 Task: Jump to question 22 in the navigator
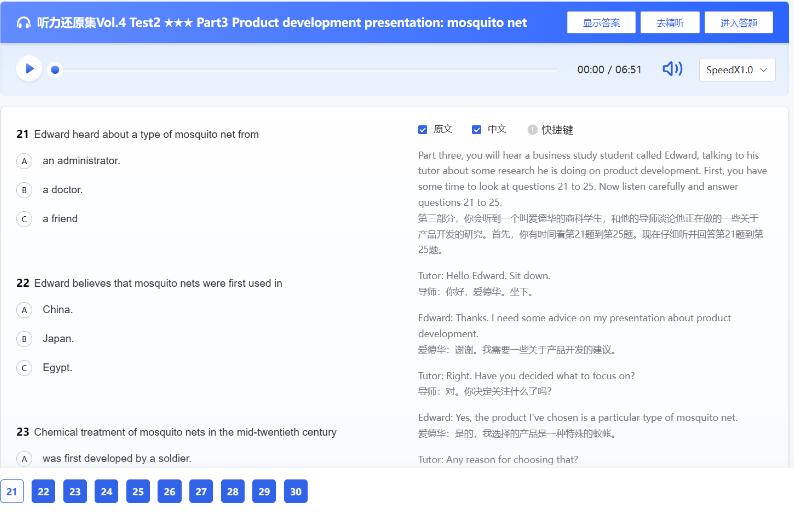click(43, 491)
